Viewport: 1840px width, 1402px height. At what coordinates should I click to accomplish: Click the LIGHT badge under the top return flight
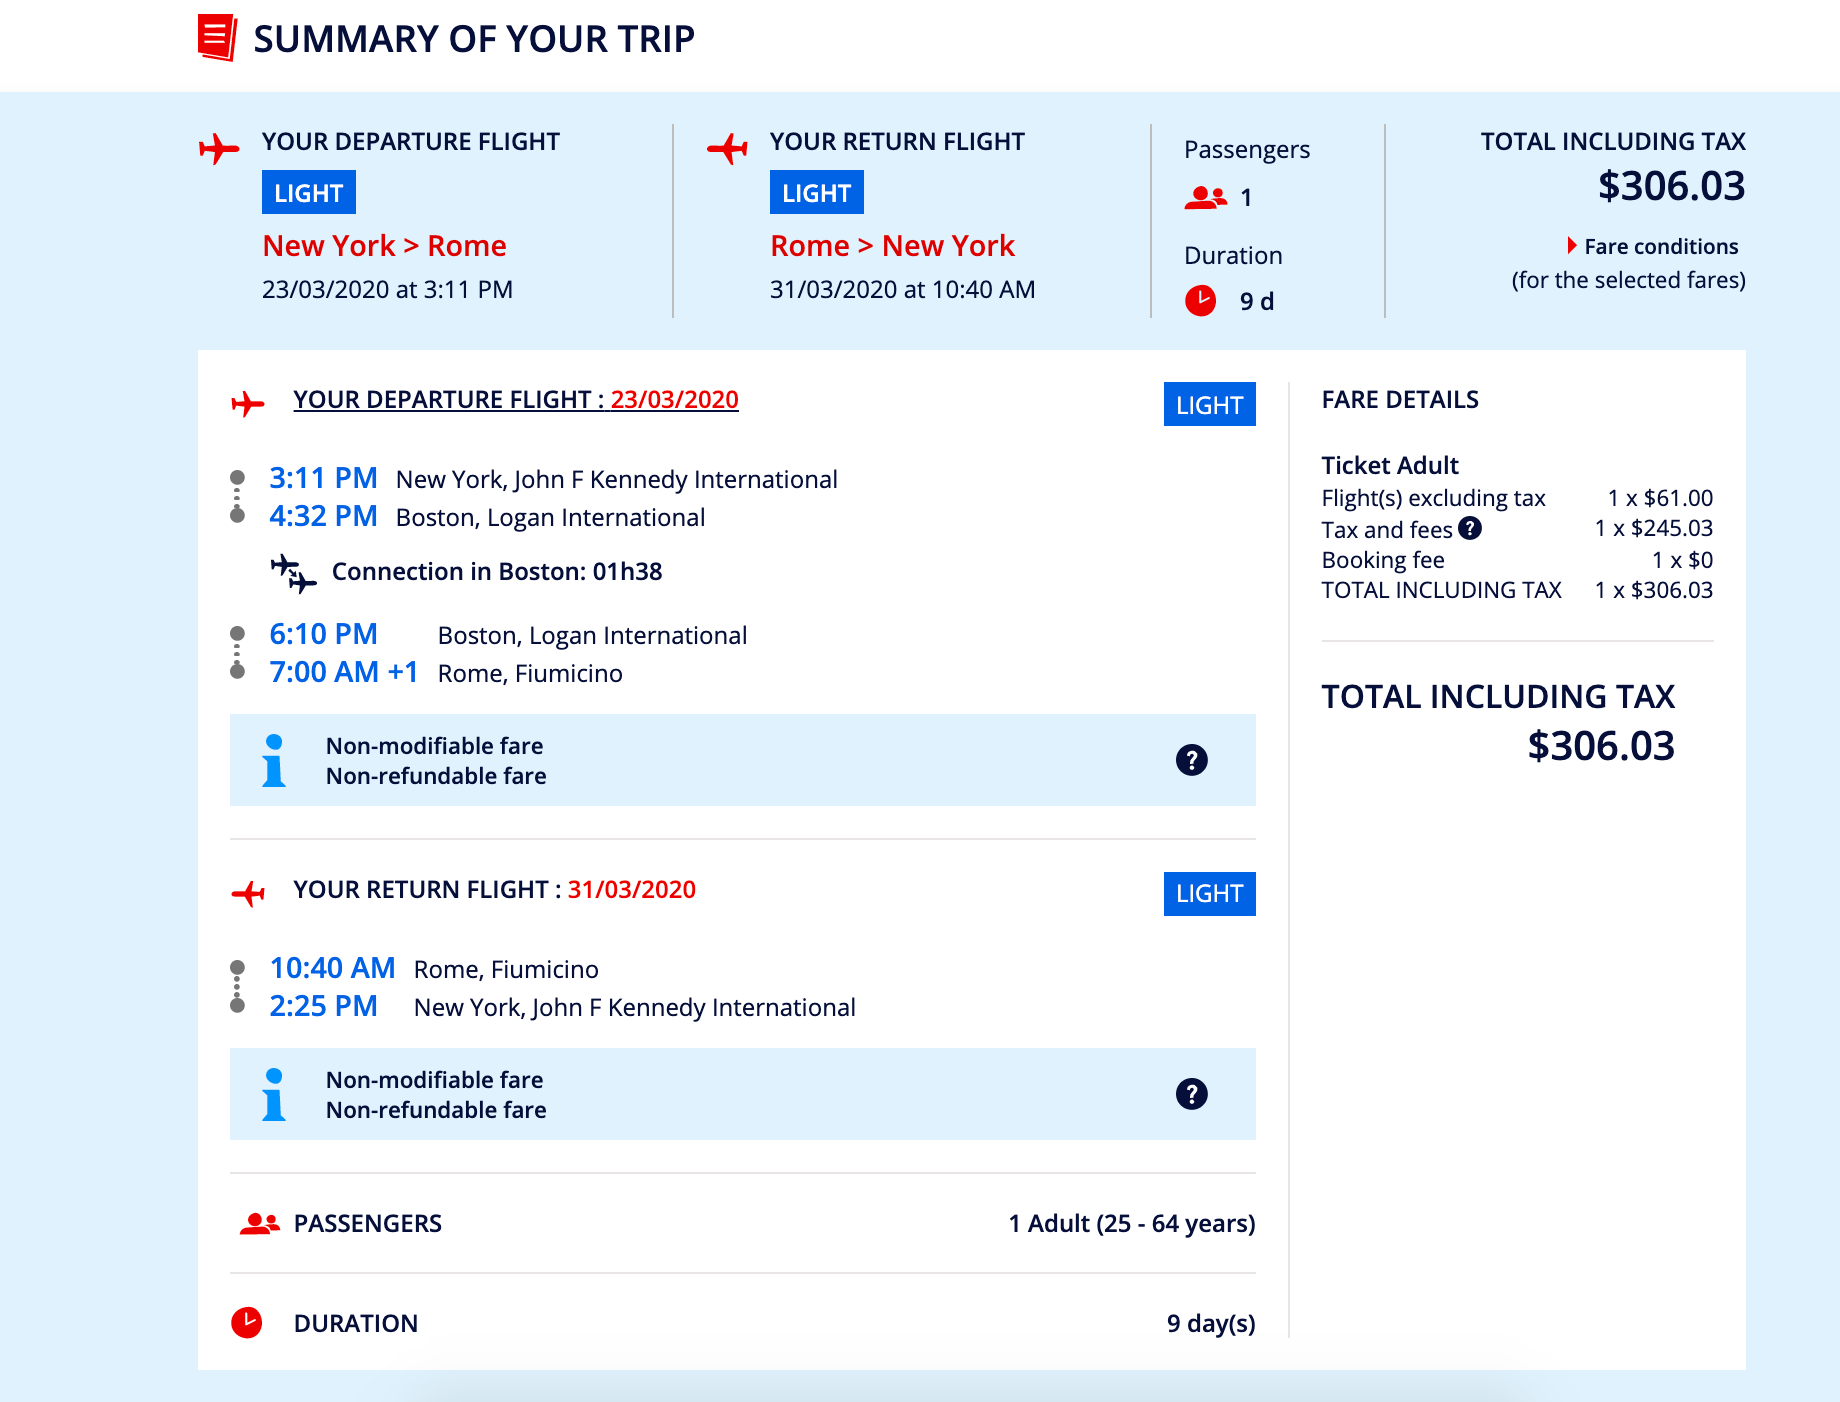pos(816,193)
